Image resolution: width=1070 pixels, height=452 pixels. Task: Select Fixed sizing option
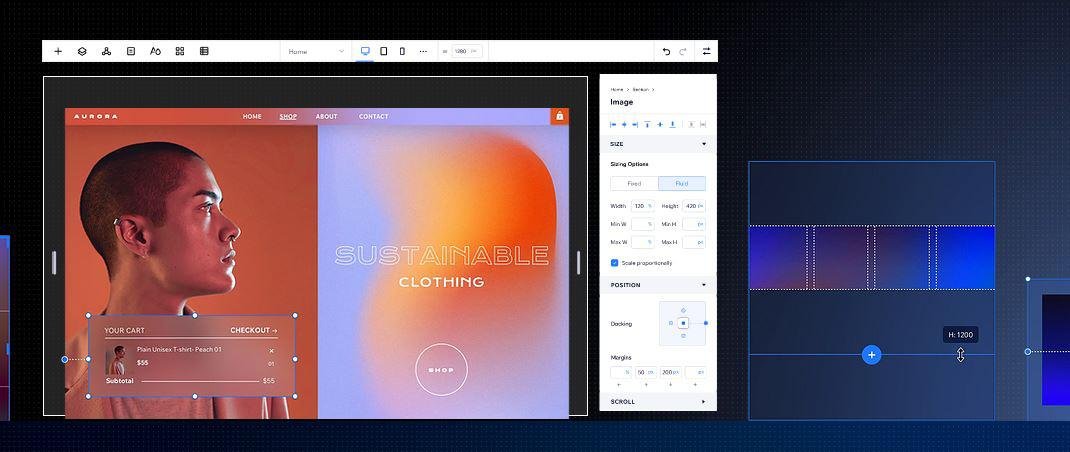tap(634, 184)
